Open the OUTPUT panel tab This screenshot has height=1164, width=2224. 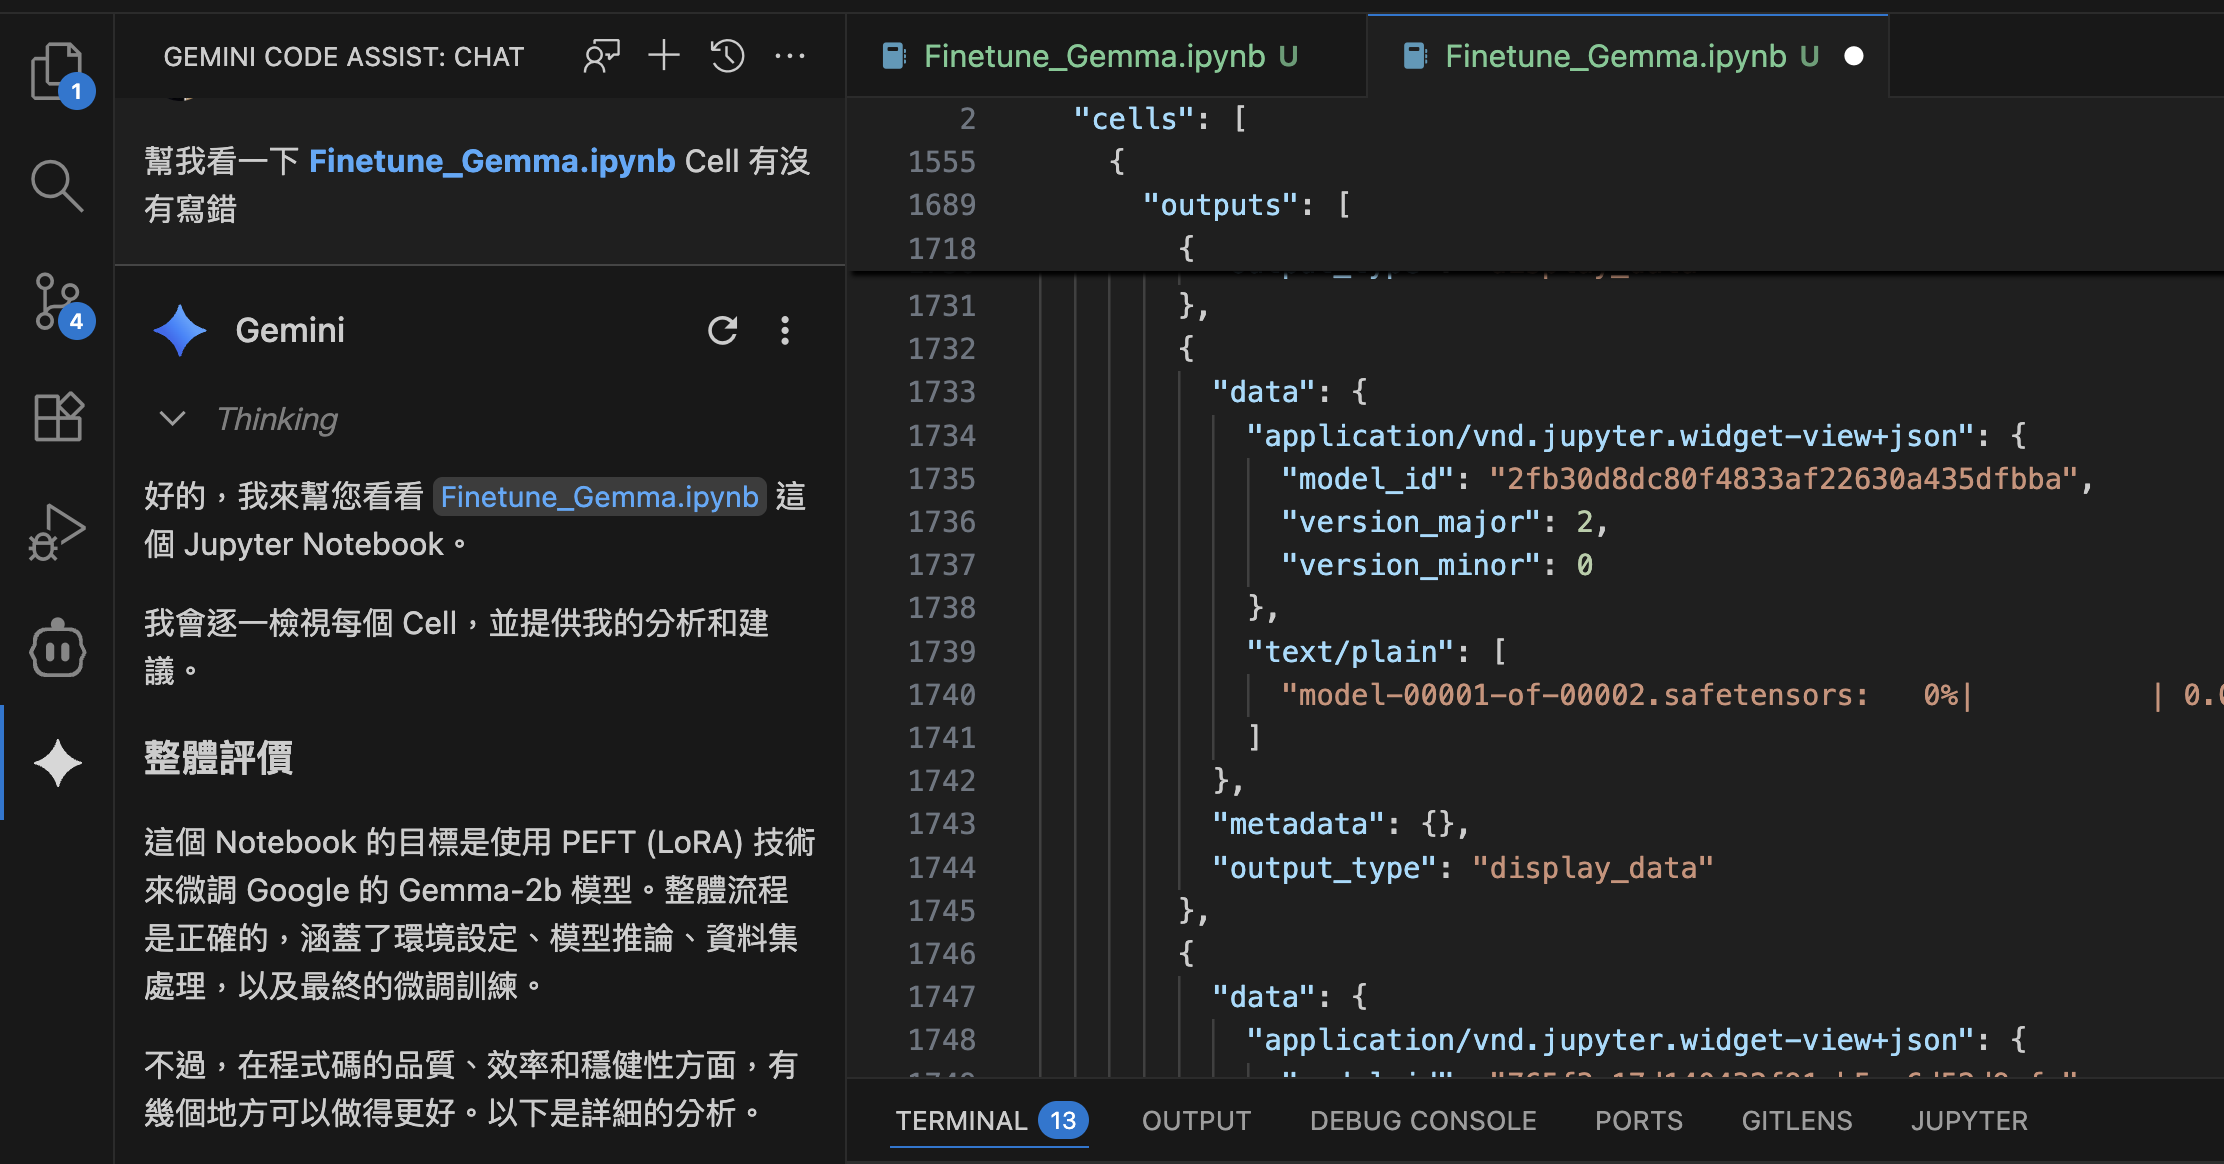1196,1121
